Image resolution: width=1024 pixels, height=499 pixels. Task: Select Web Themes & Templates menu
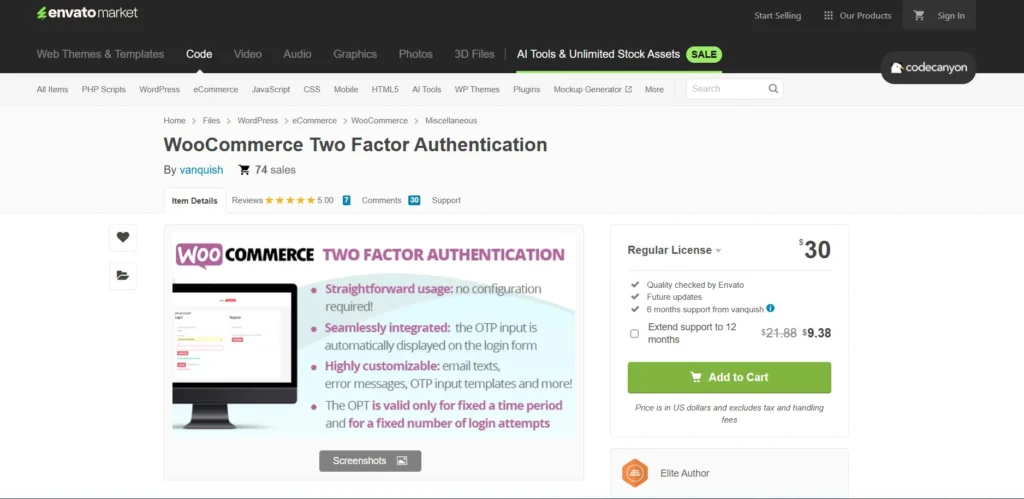[x=101, y=54]
